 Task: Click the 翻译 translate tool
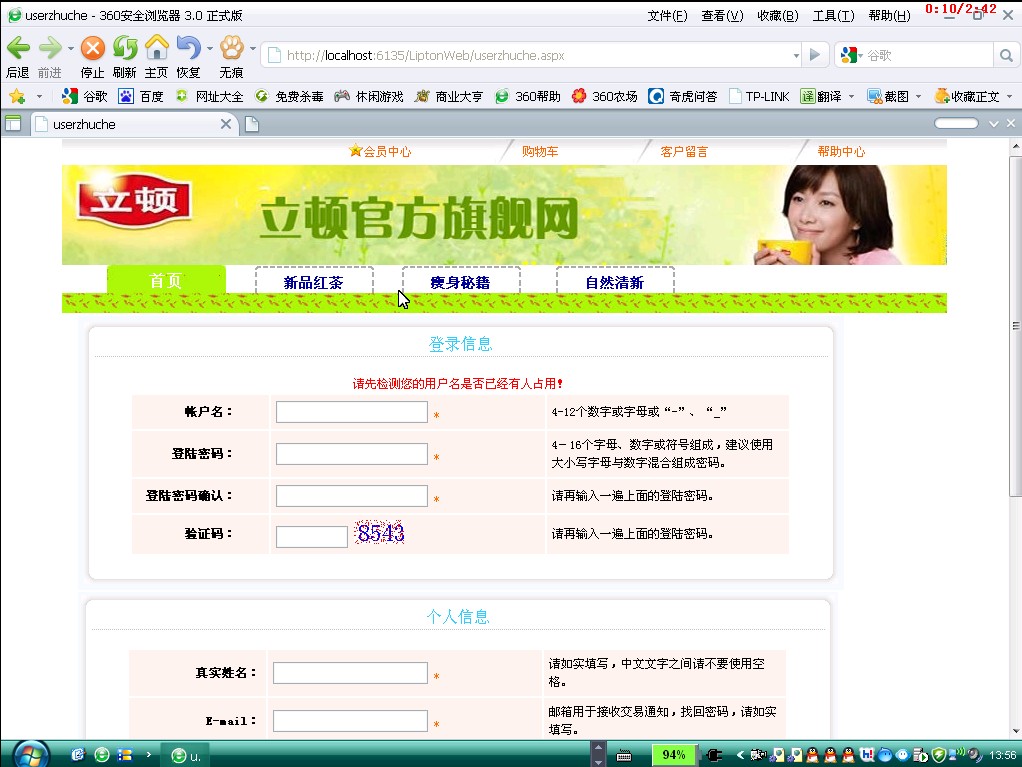[821, 97]
